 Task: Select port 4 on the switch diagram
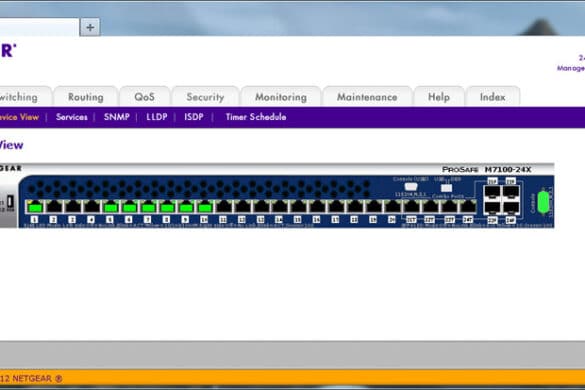tap(92, 207)
